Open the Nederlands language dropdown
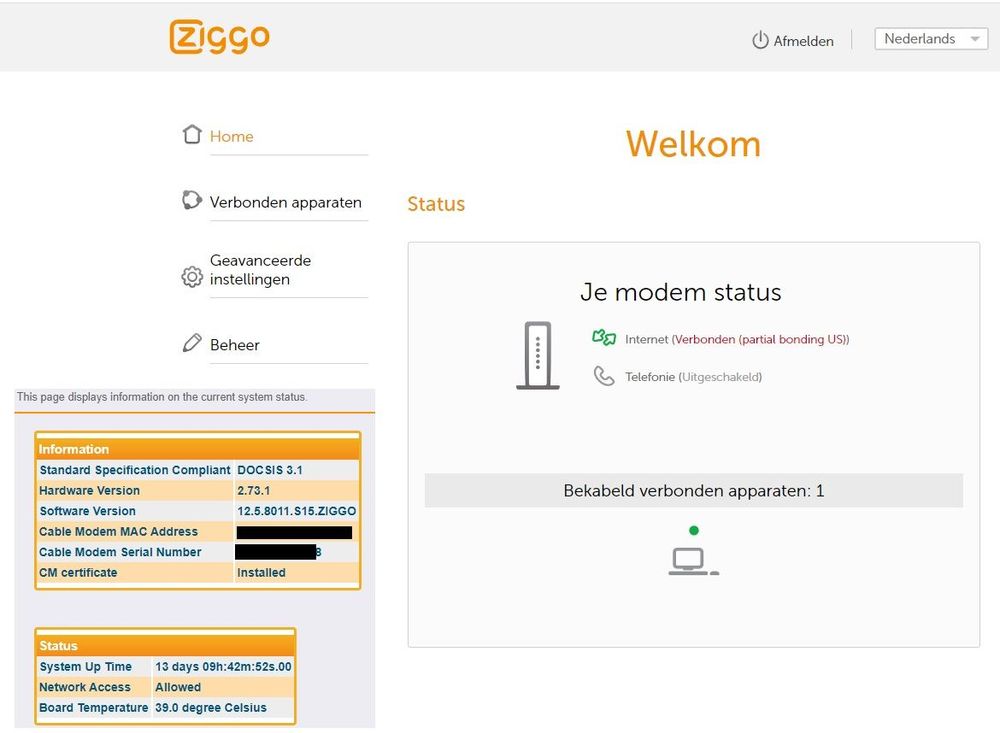This screenshot has height=733, width=1000. 930,38
